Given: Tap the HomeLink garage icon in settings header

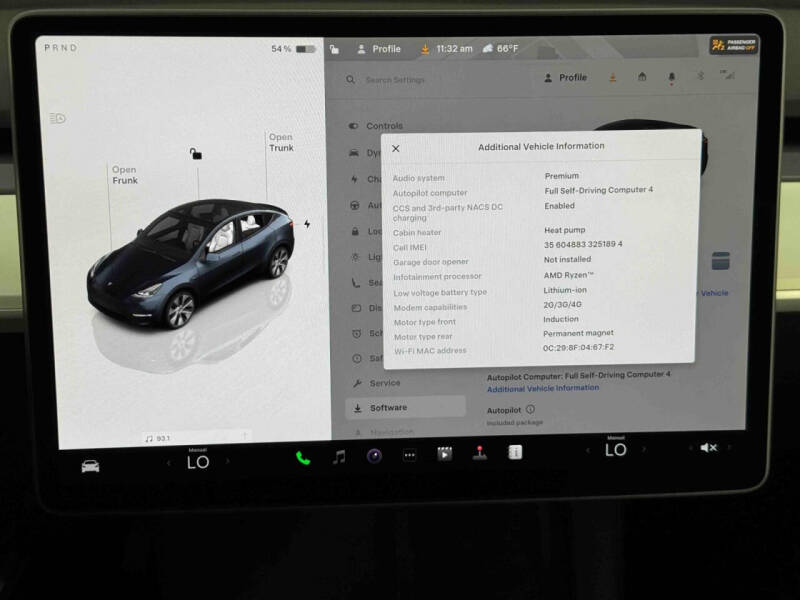Looking at the screenshot, I should (x=642, y=77).
